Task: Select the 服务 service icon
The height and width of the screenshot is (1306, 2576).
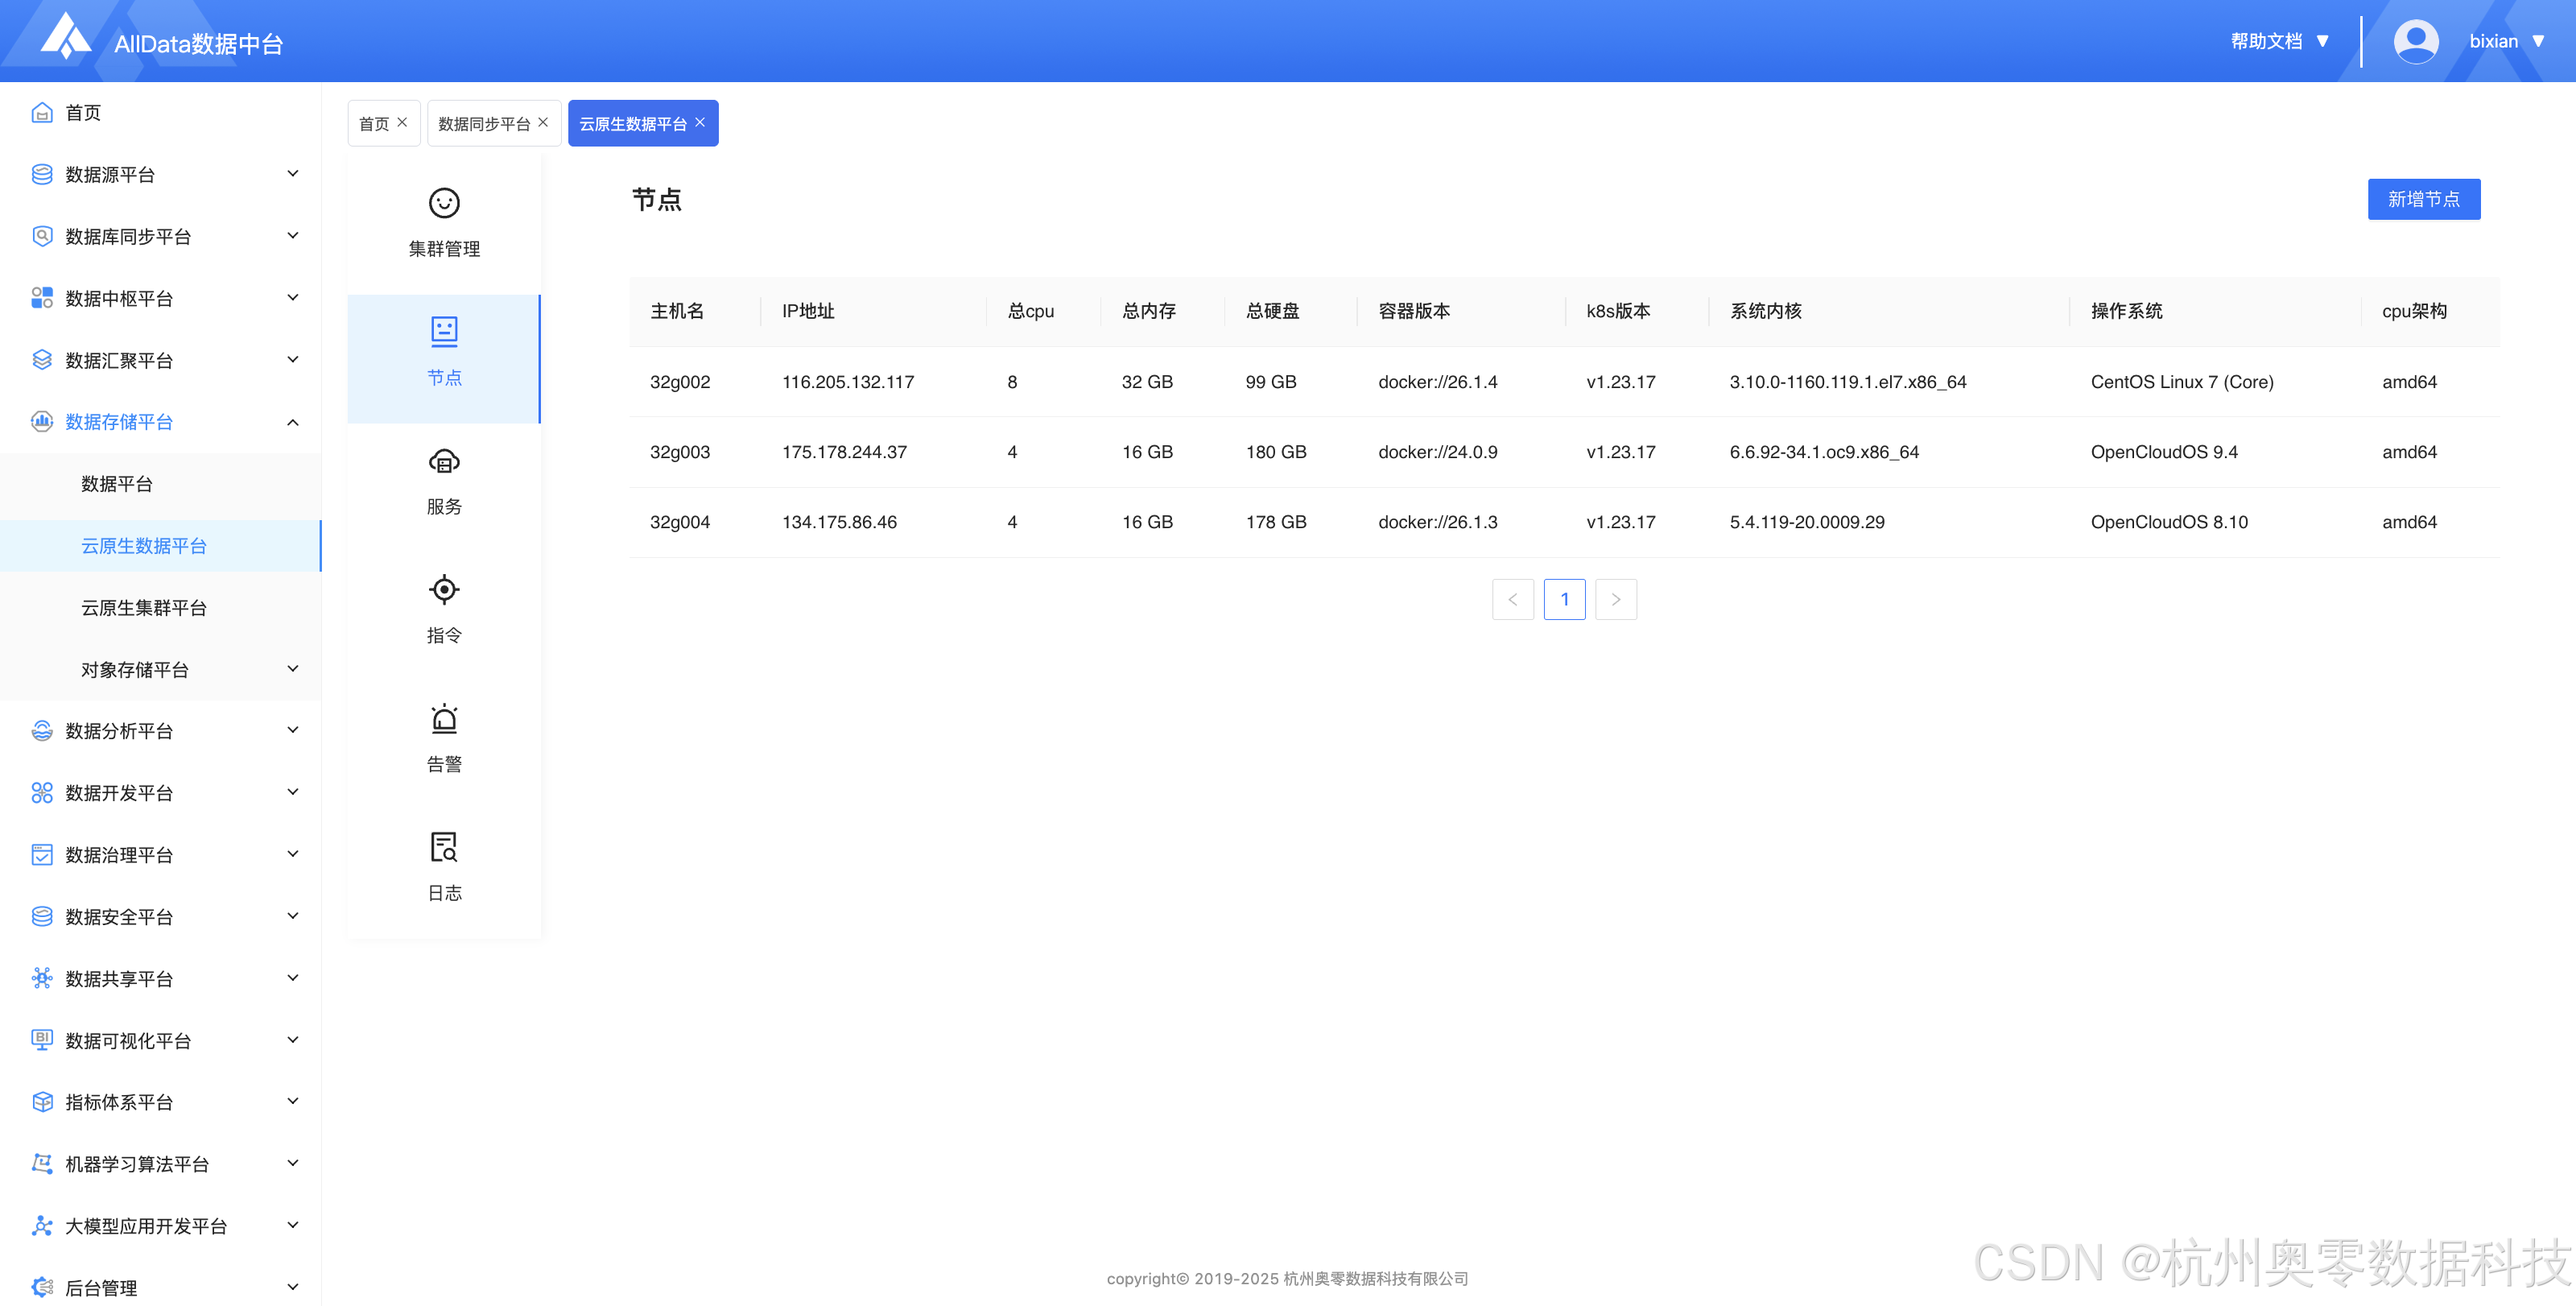Action: [444, 461]
